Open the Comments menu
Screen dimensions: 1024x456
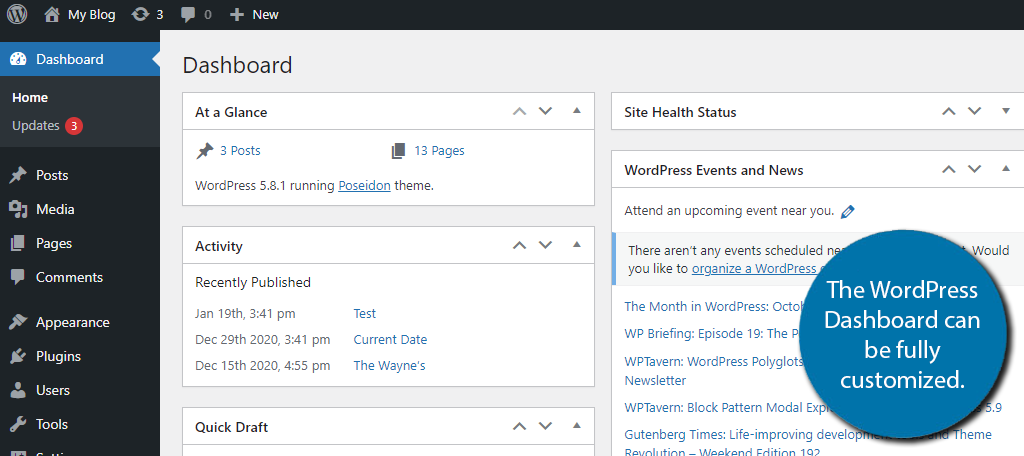click(80, 277)
